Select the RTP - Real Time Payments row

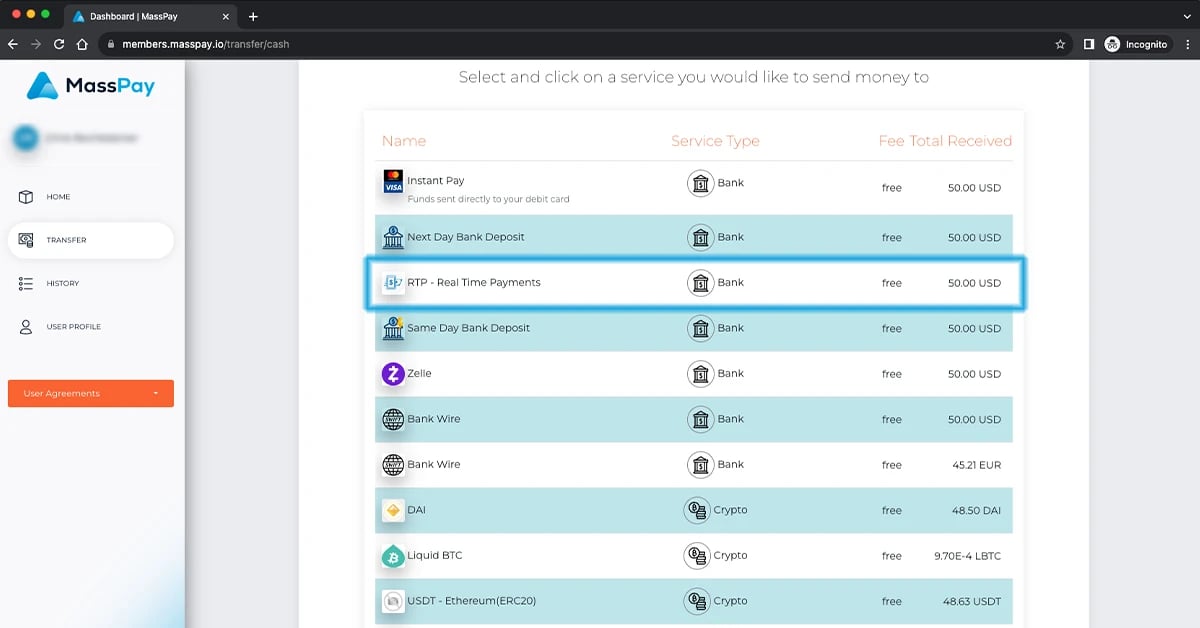click(x=600, y=283)
